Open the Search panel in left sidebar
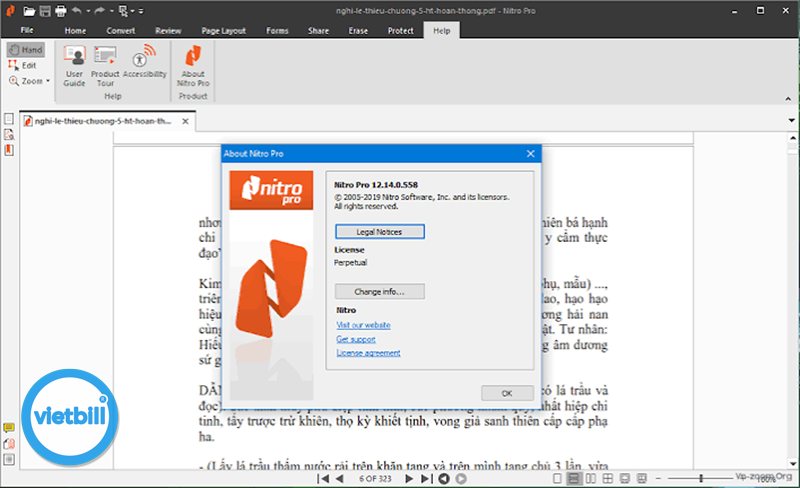The image size is (800, 488). pyautogui.click(x=9, y=134)
